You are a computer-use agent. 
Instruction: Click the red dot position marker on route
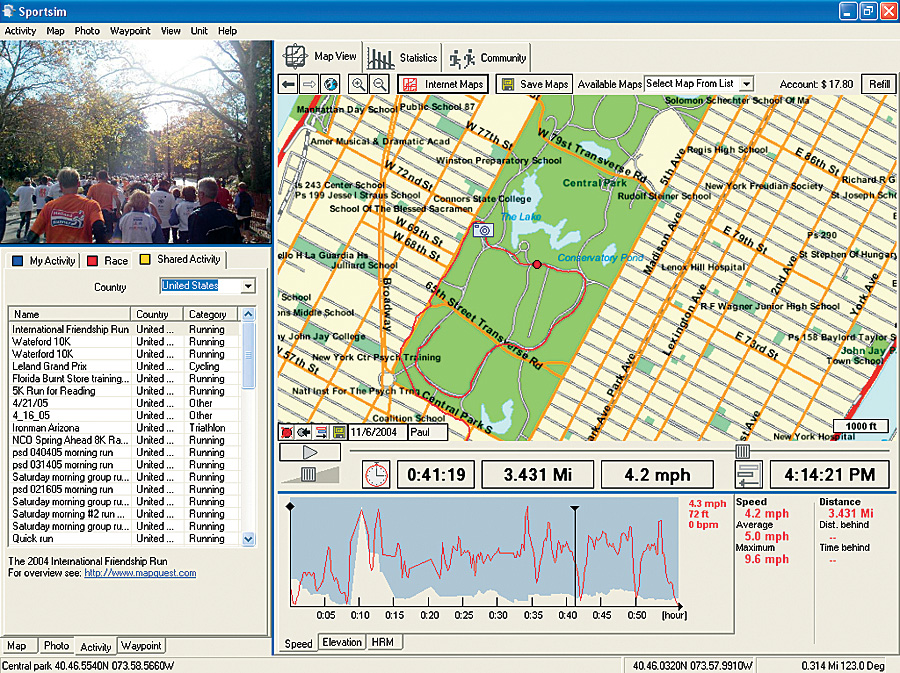tap(537, 264)
